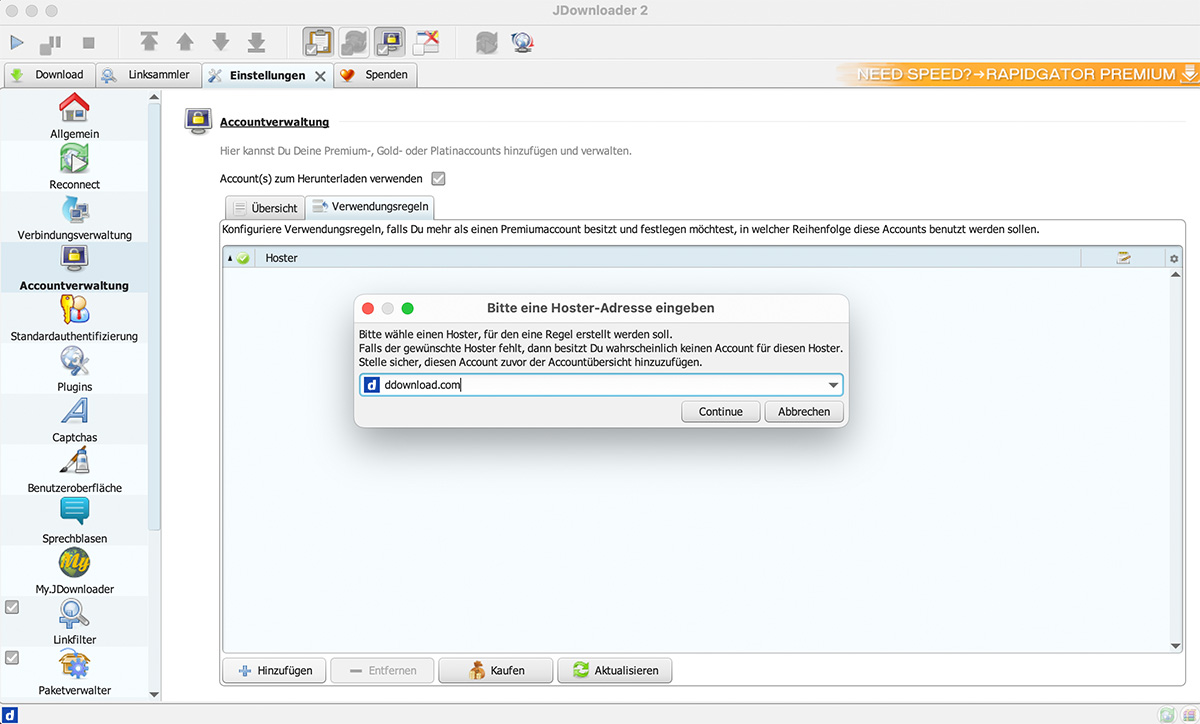Image resolution: width=1200 pixels, height=724 pixels.
Task: Toggle silent mode window icon with red X
Action: pos(426,42)
